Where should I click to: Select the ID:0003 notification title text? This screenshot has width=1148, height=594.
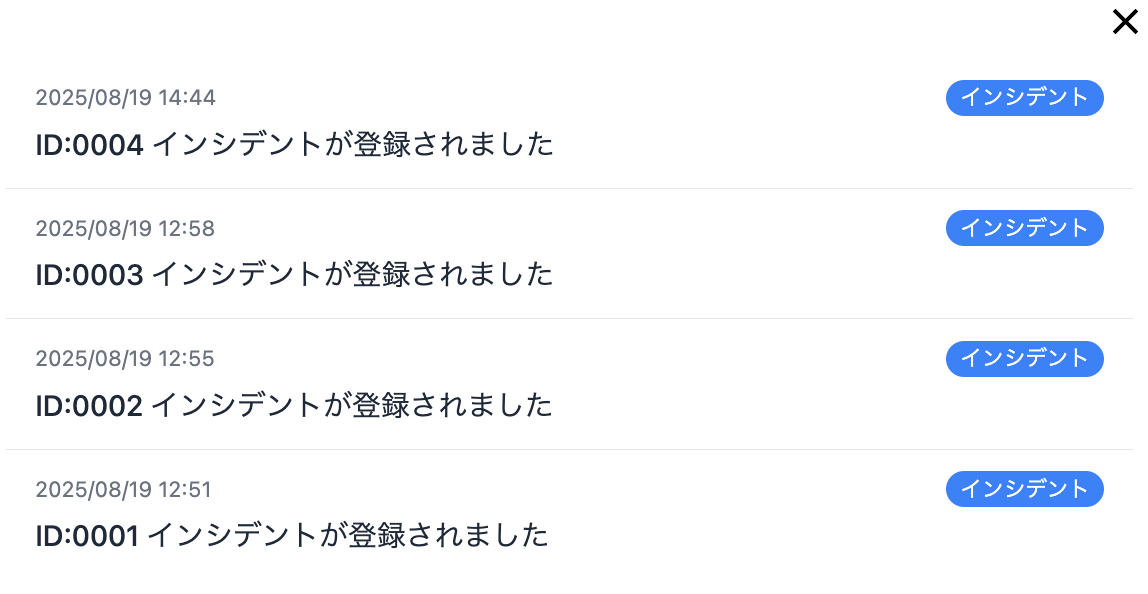click(x=294, y=275)
